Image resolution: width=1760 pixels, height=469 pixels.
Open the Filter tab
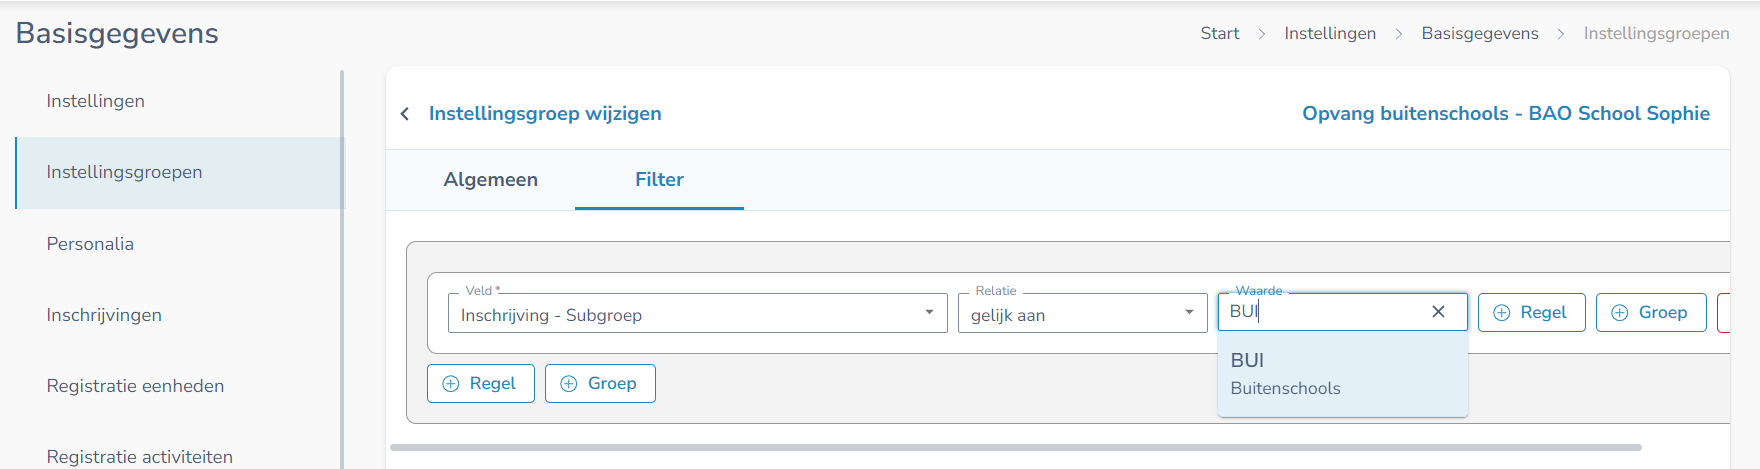click(x=659, y=180)
